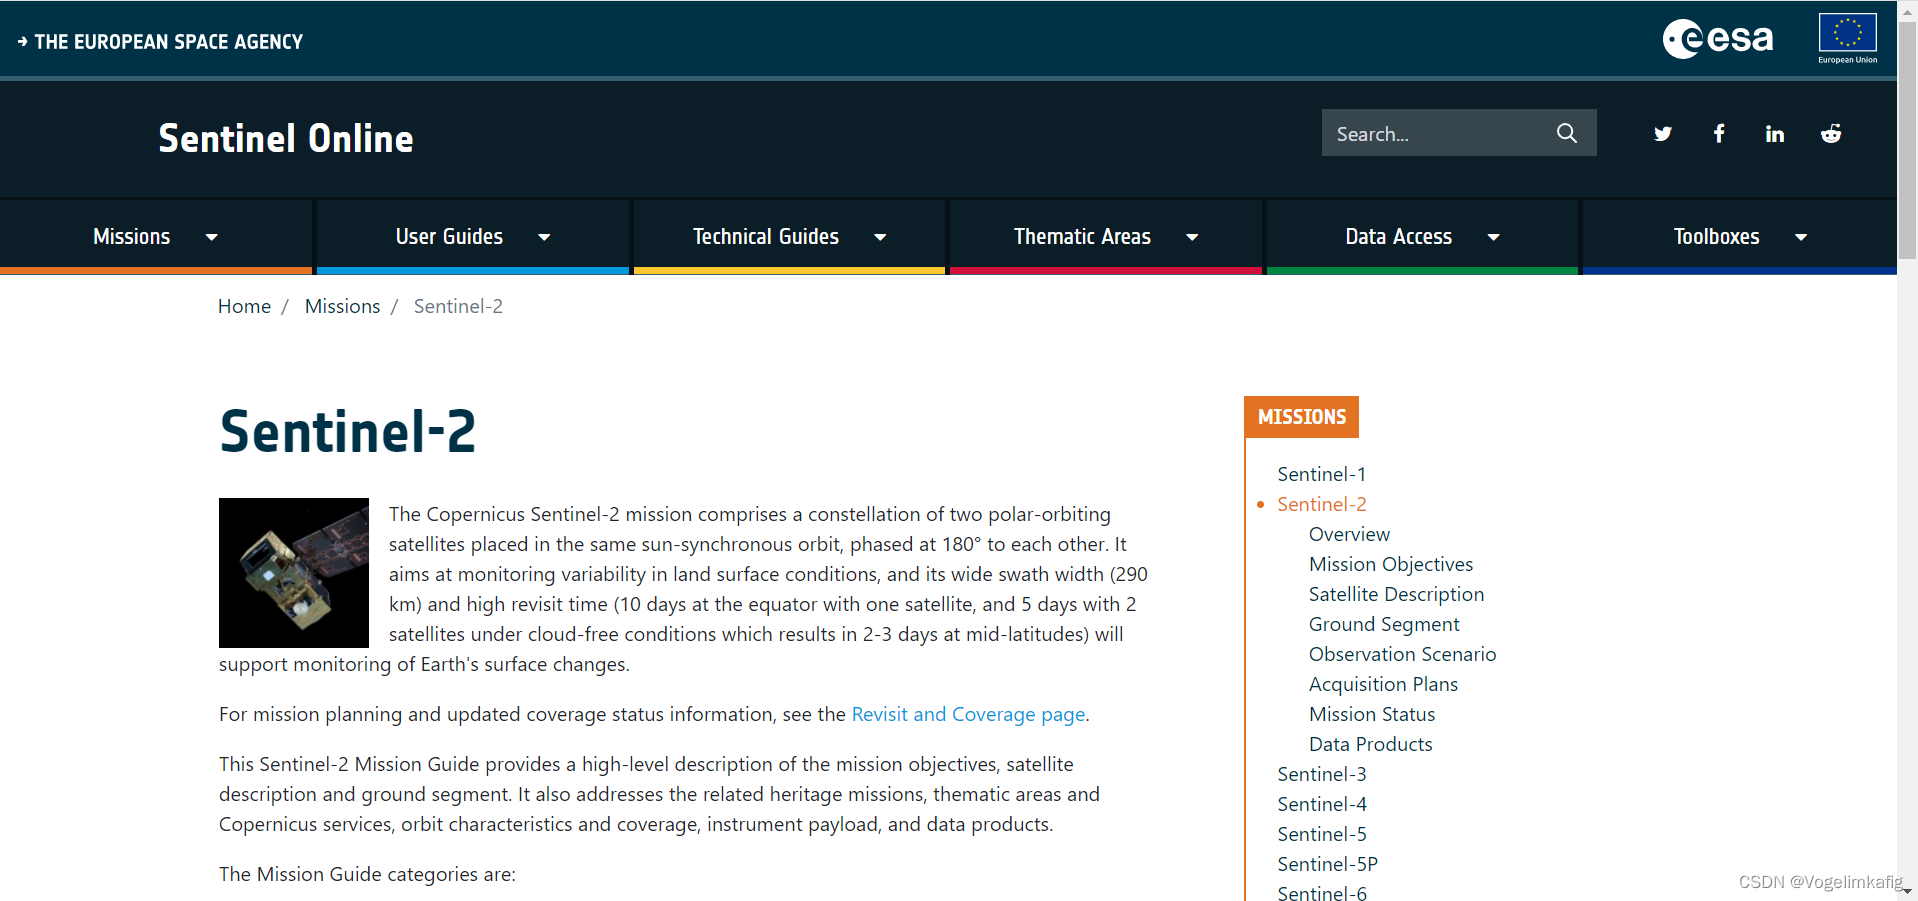Click the Sentinel-2 page heading

click(347, 431)
